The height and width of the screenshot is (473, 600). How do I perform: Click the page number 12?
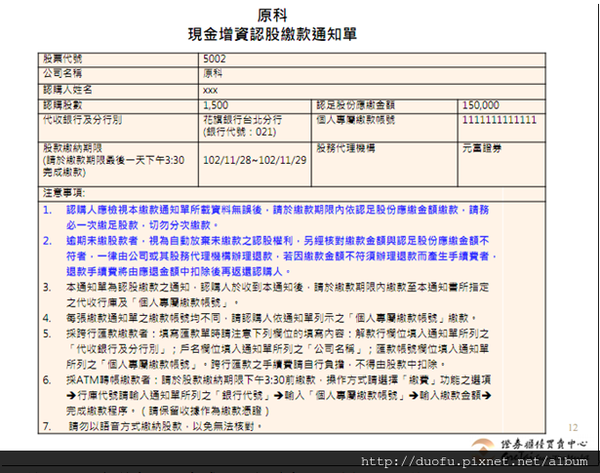[x=573, y=427]
